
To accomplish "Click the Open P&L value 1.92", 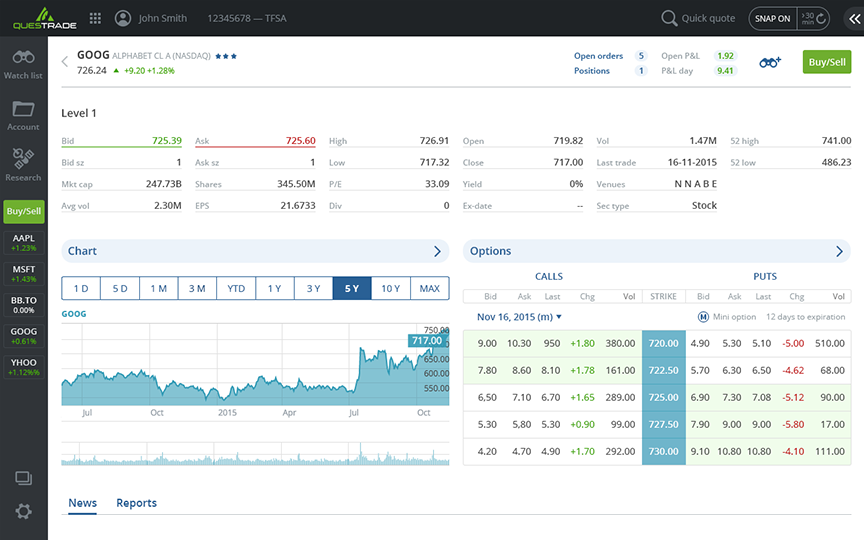I will click(x=725, y=56).
